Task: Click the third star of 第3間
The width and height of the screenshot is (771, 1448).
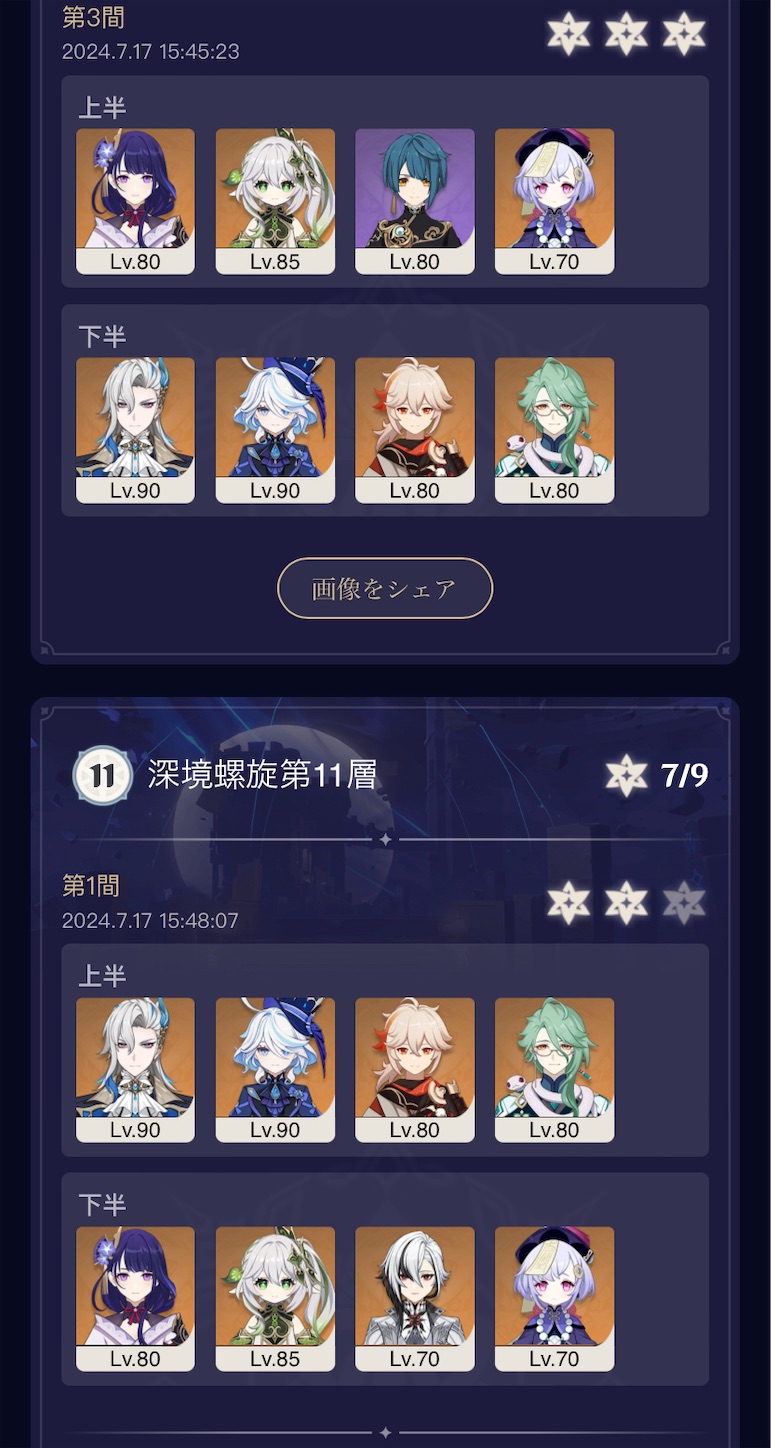Action: click(x=684, y=33)
